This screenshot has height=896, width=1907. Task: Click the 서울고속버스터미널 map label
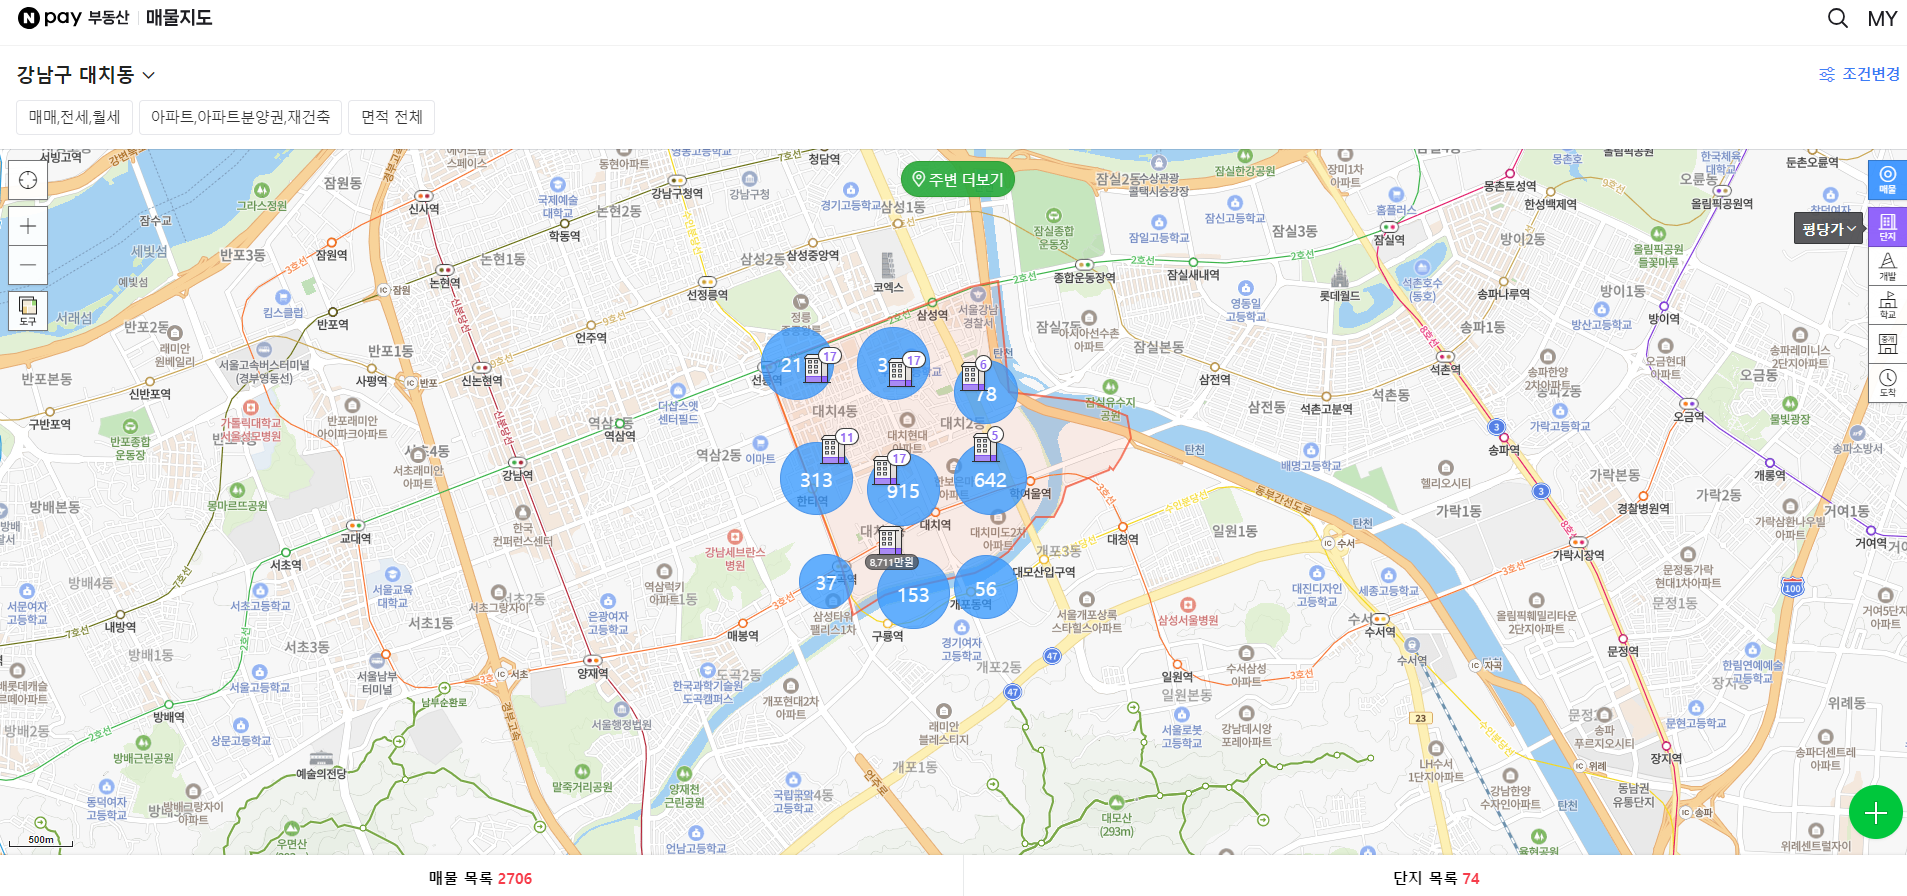coord(264,365)
